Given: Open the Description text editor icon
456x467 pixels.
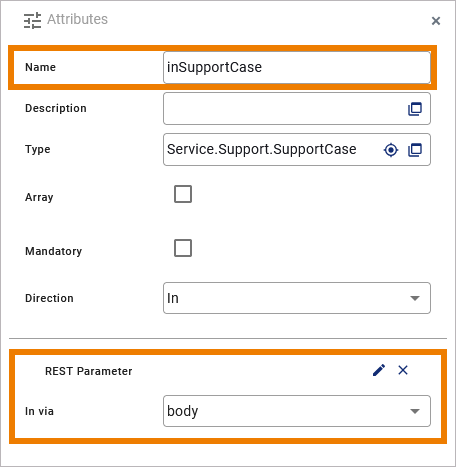Looking at the screenshot, I should click(x=415, y=109).
